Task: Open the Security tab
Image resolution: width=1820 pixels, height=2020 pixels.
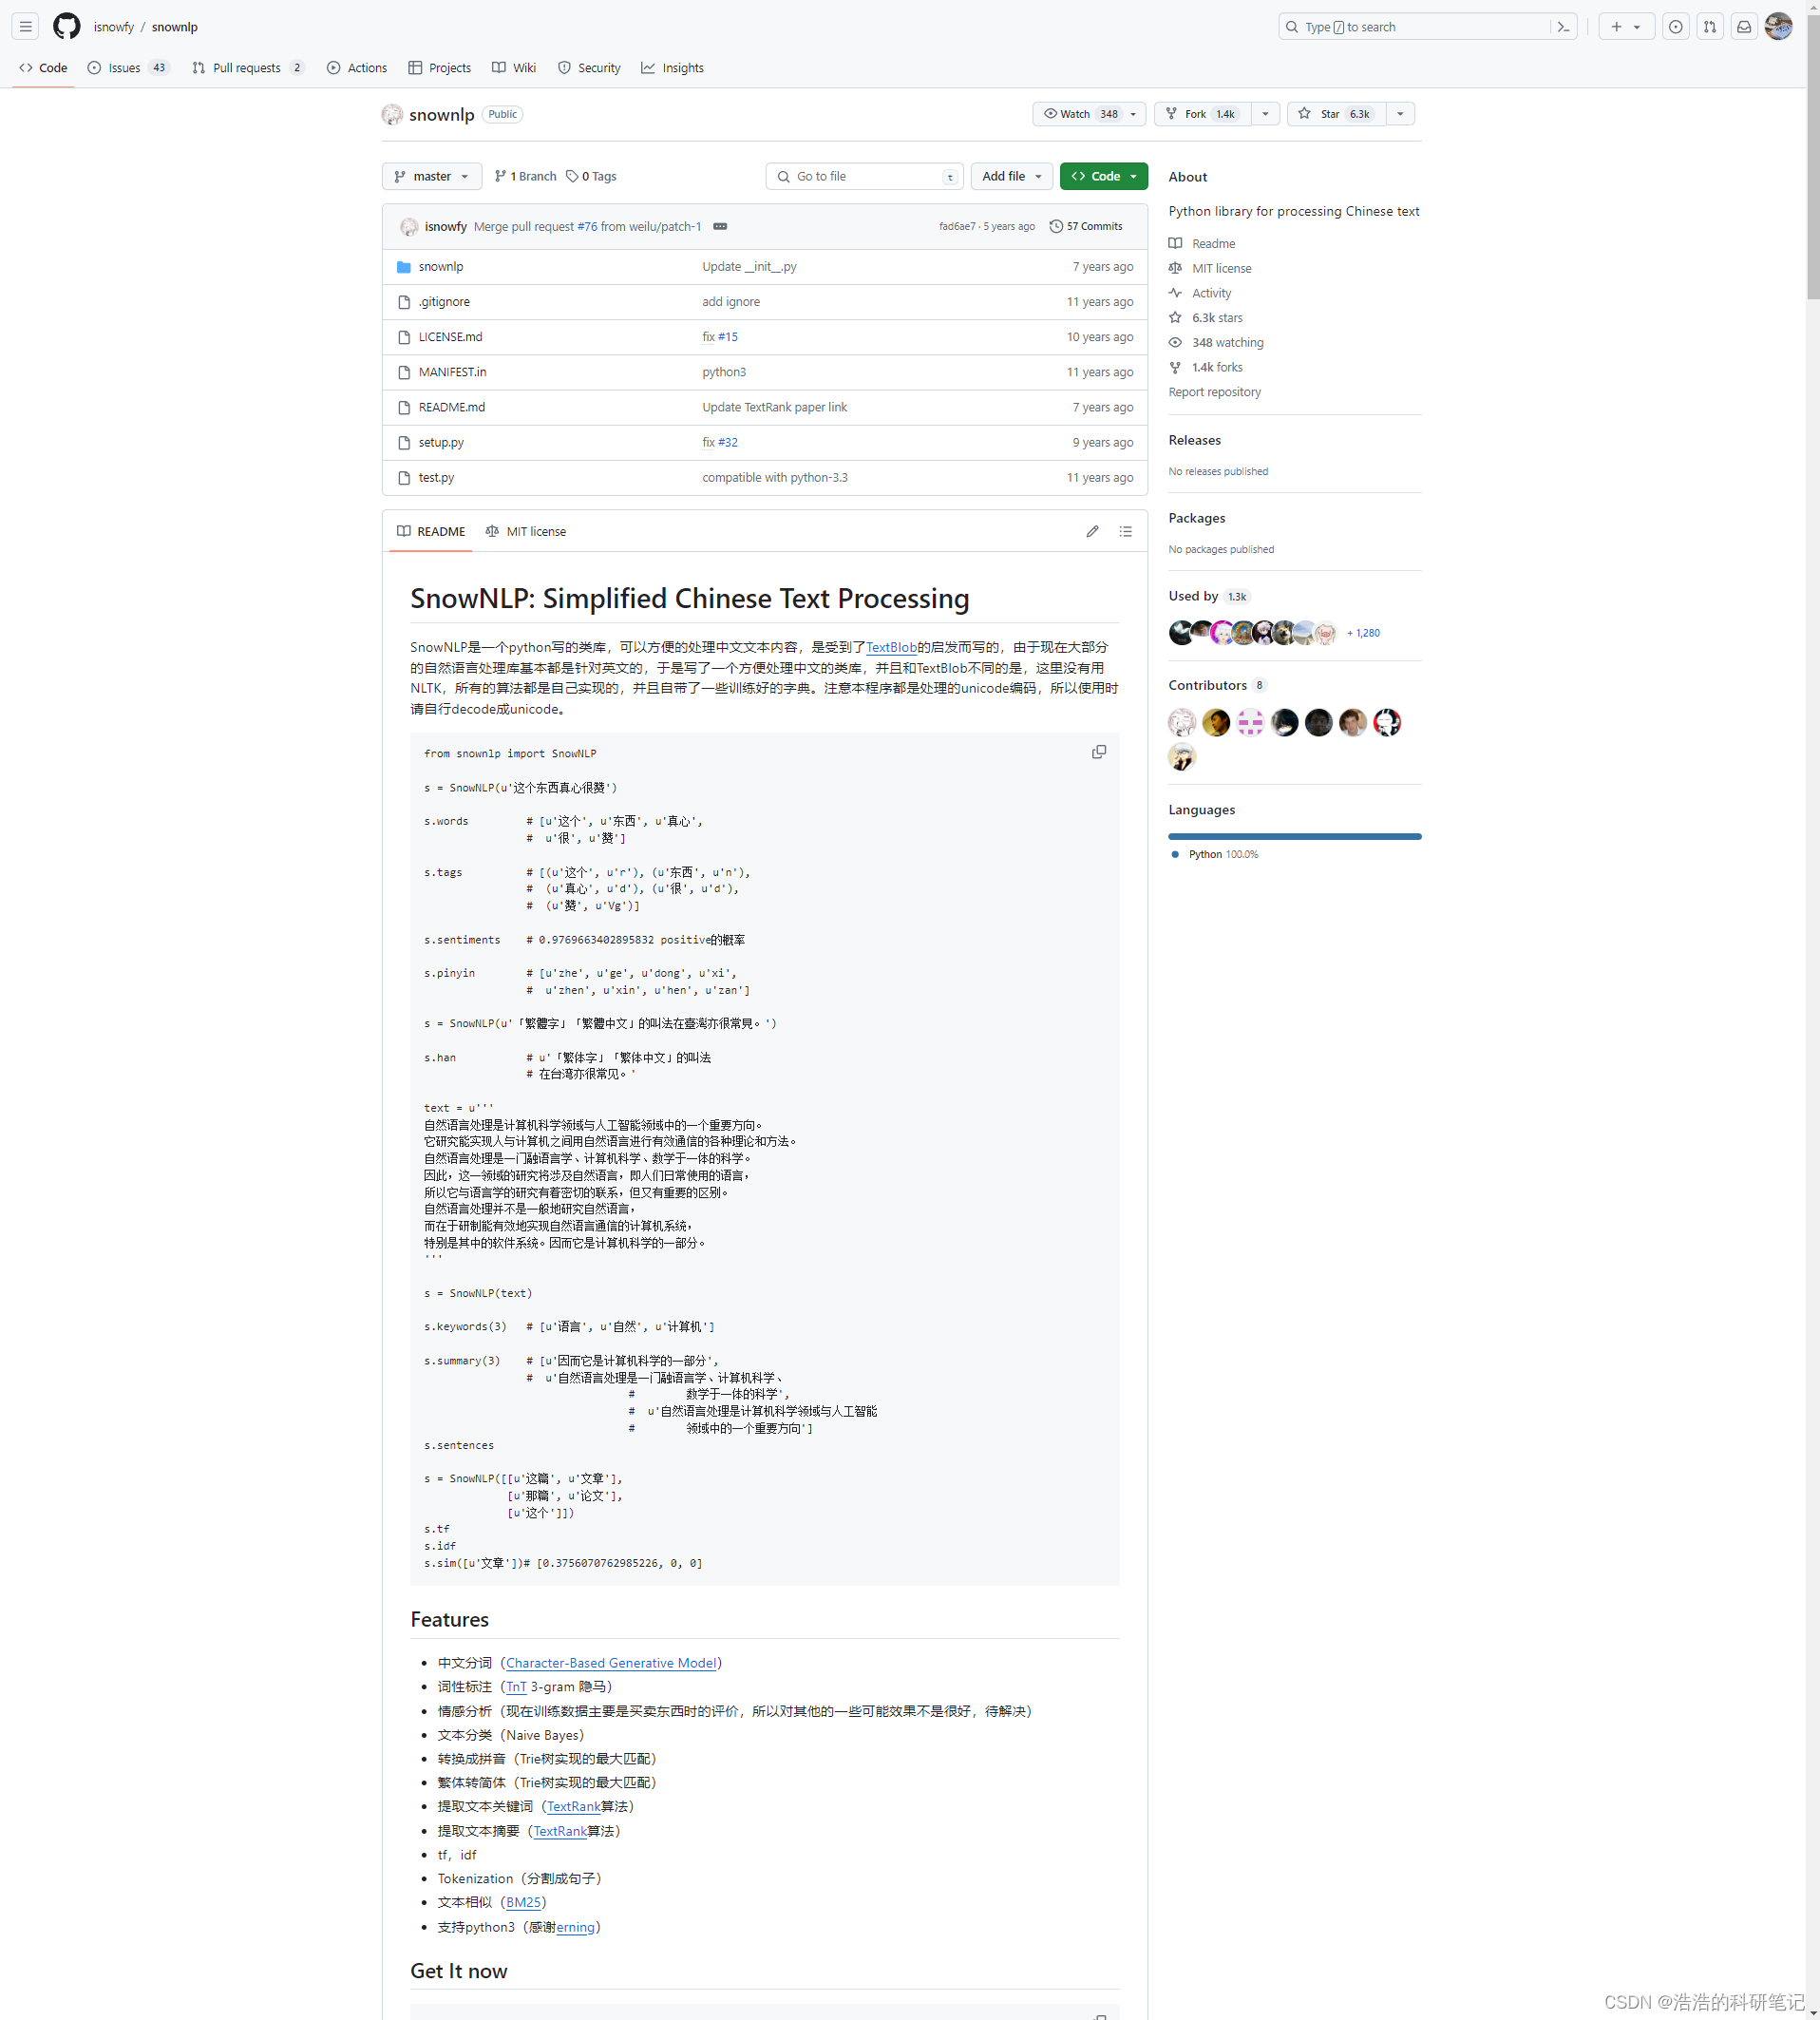Action: [589, 68]
